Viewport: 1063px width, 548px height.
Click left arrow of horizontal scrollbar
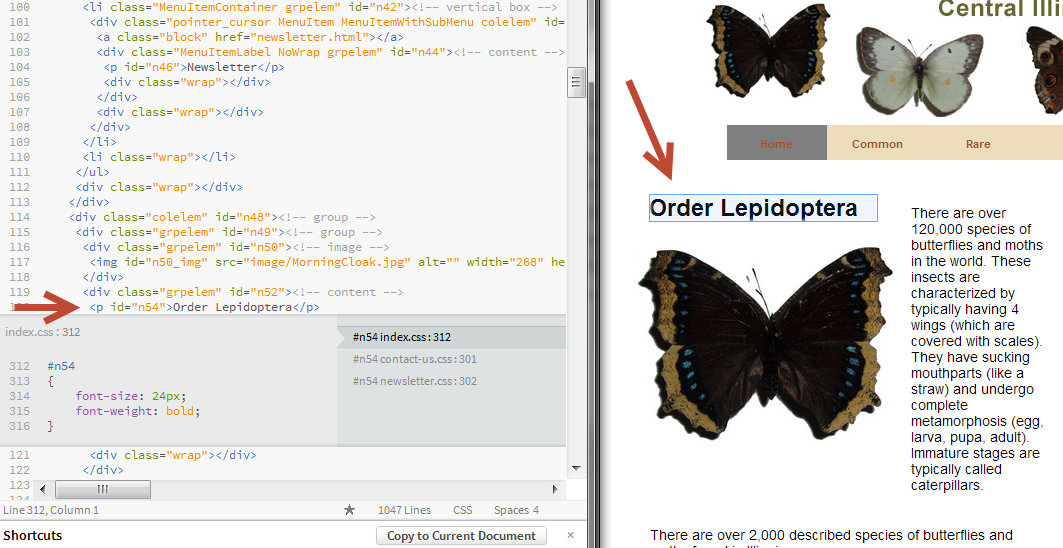click(x=42, y=489)
